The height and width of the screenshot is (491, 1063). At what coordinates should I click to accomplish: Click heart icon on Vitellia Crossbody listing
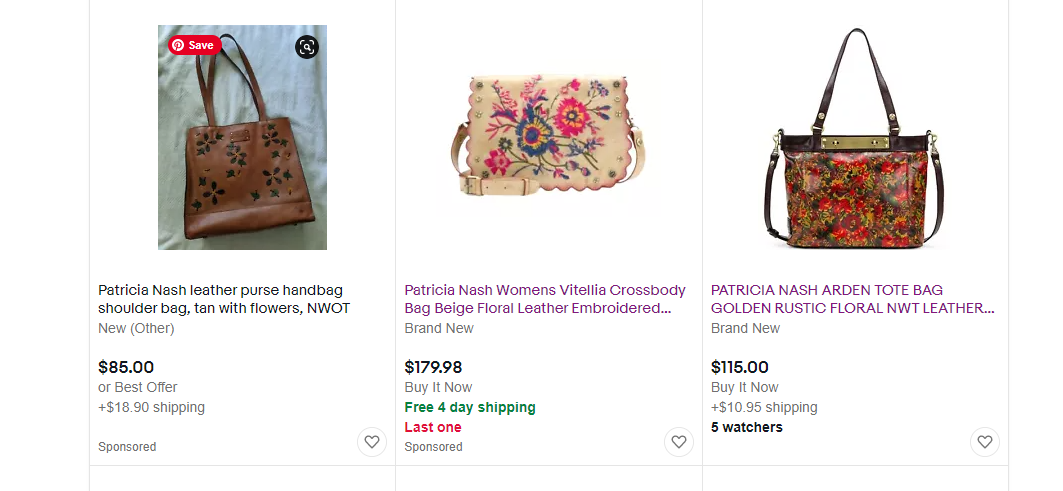coord(679,441)
